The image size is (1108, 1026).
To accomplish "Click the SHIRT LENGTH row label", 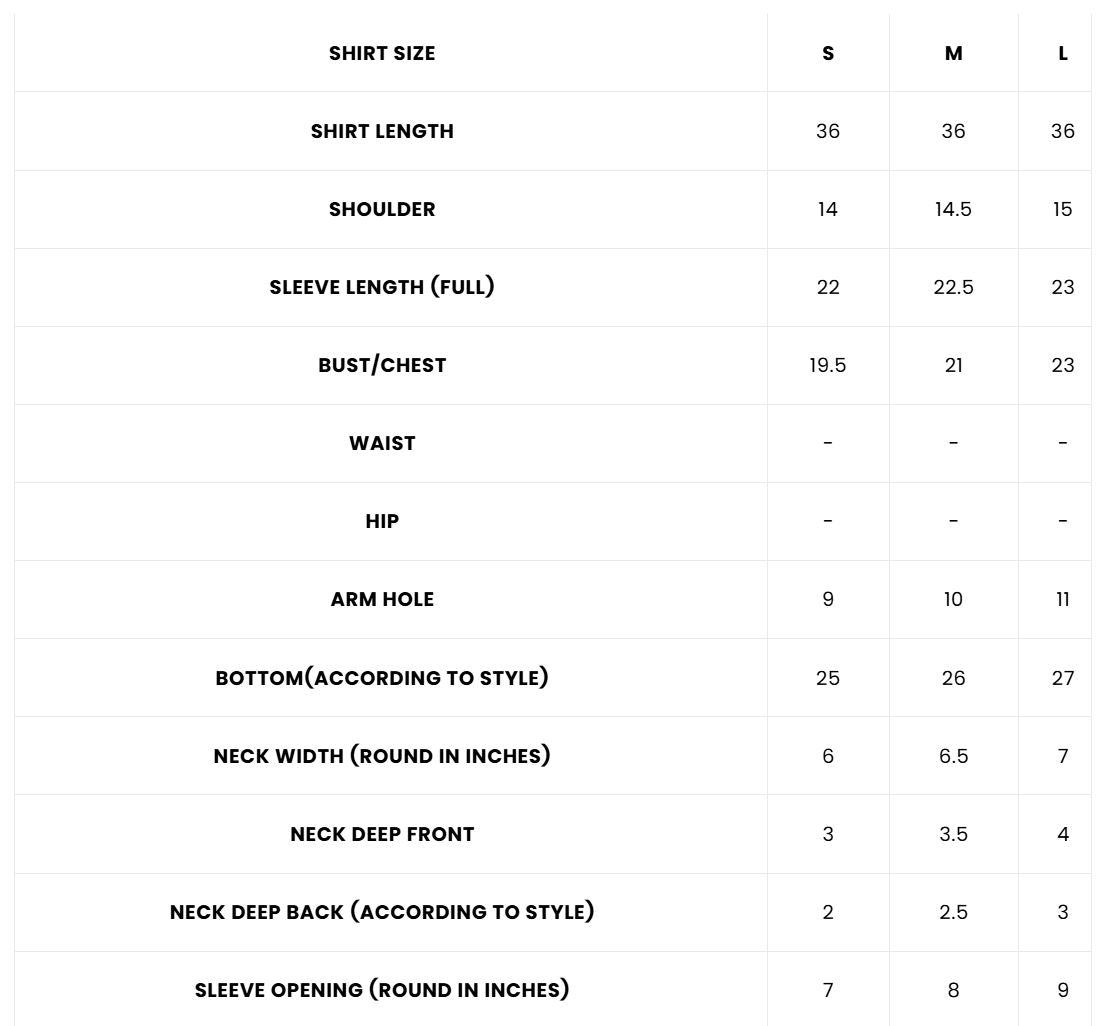I will coord(382,132).
